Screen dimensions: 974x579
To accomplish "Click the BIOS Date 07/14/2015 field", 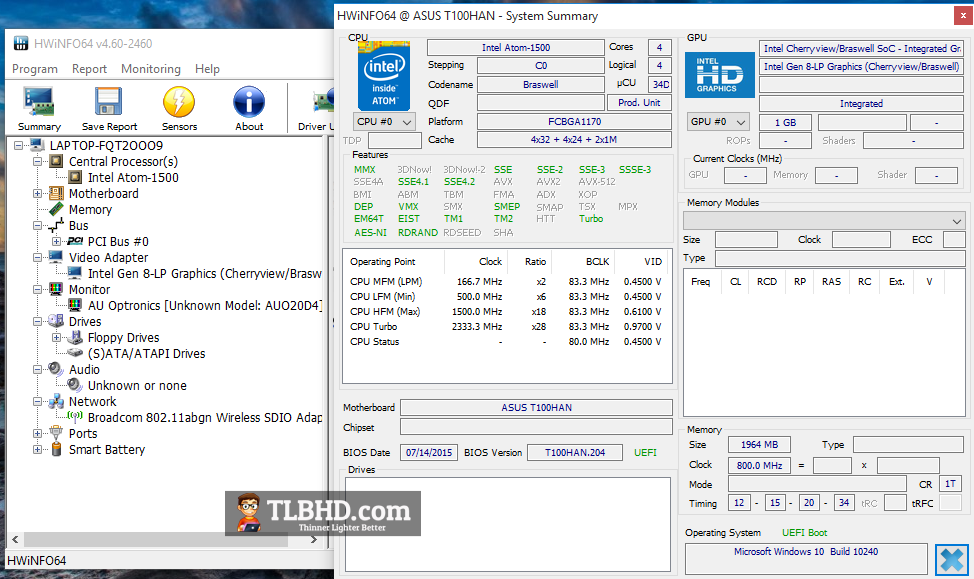I will [x=429, y=452].
